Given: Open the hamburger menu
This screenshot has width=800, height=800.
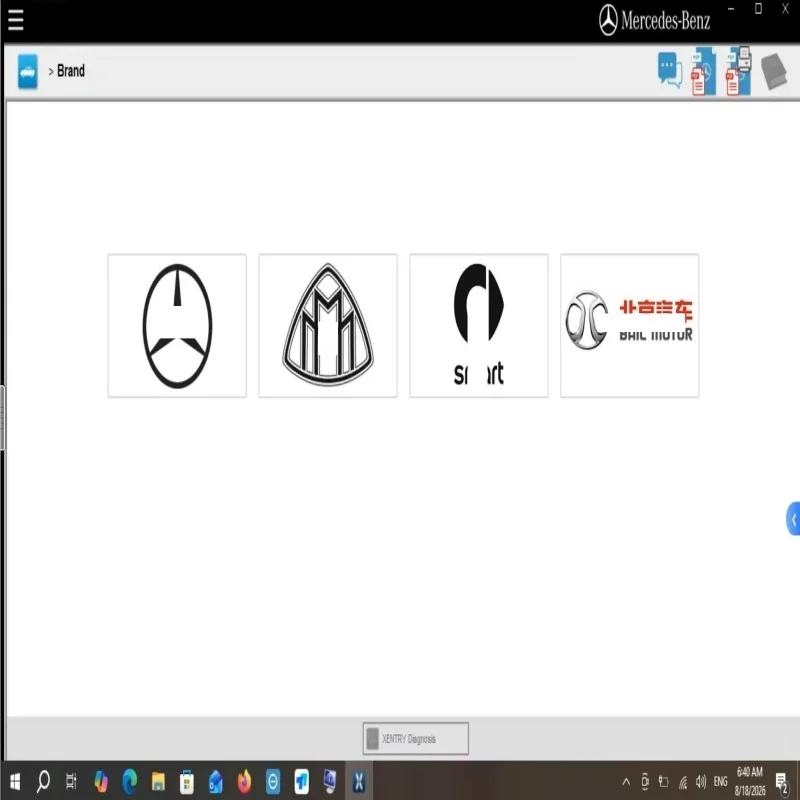Looking at the screenshot, I should [x=15, y=20].
